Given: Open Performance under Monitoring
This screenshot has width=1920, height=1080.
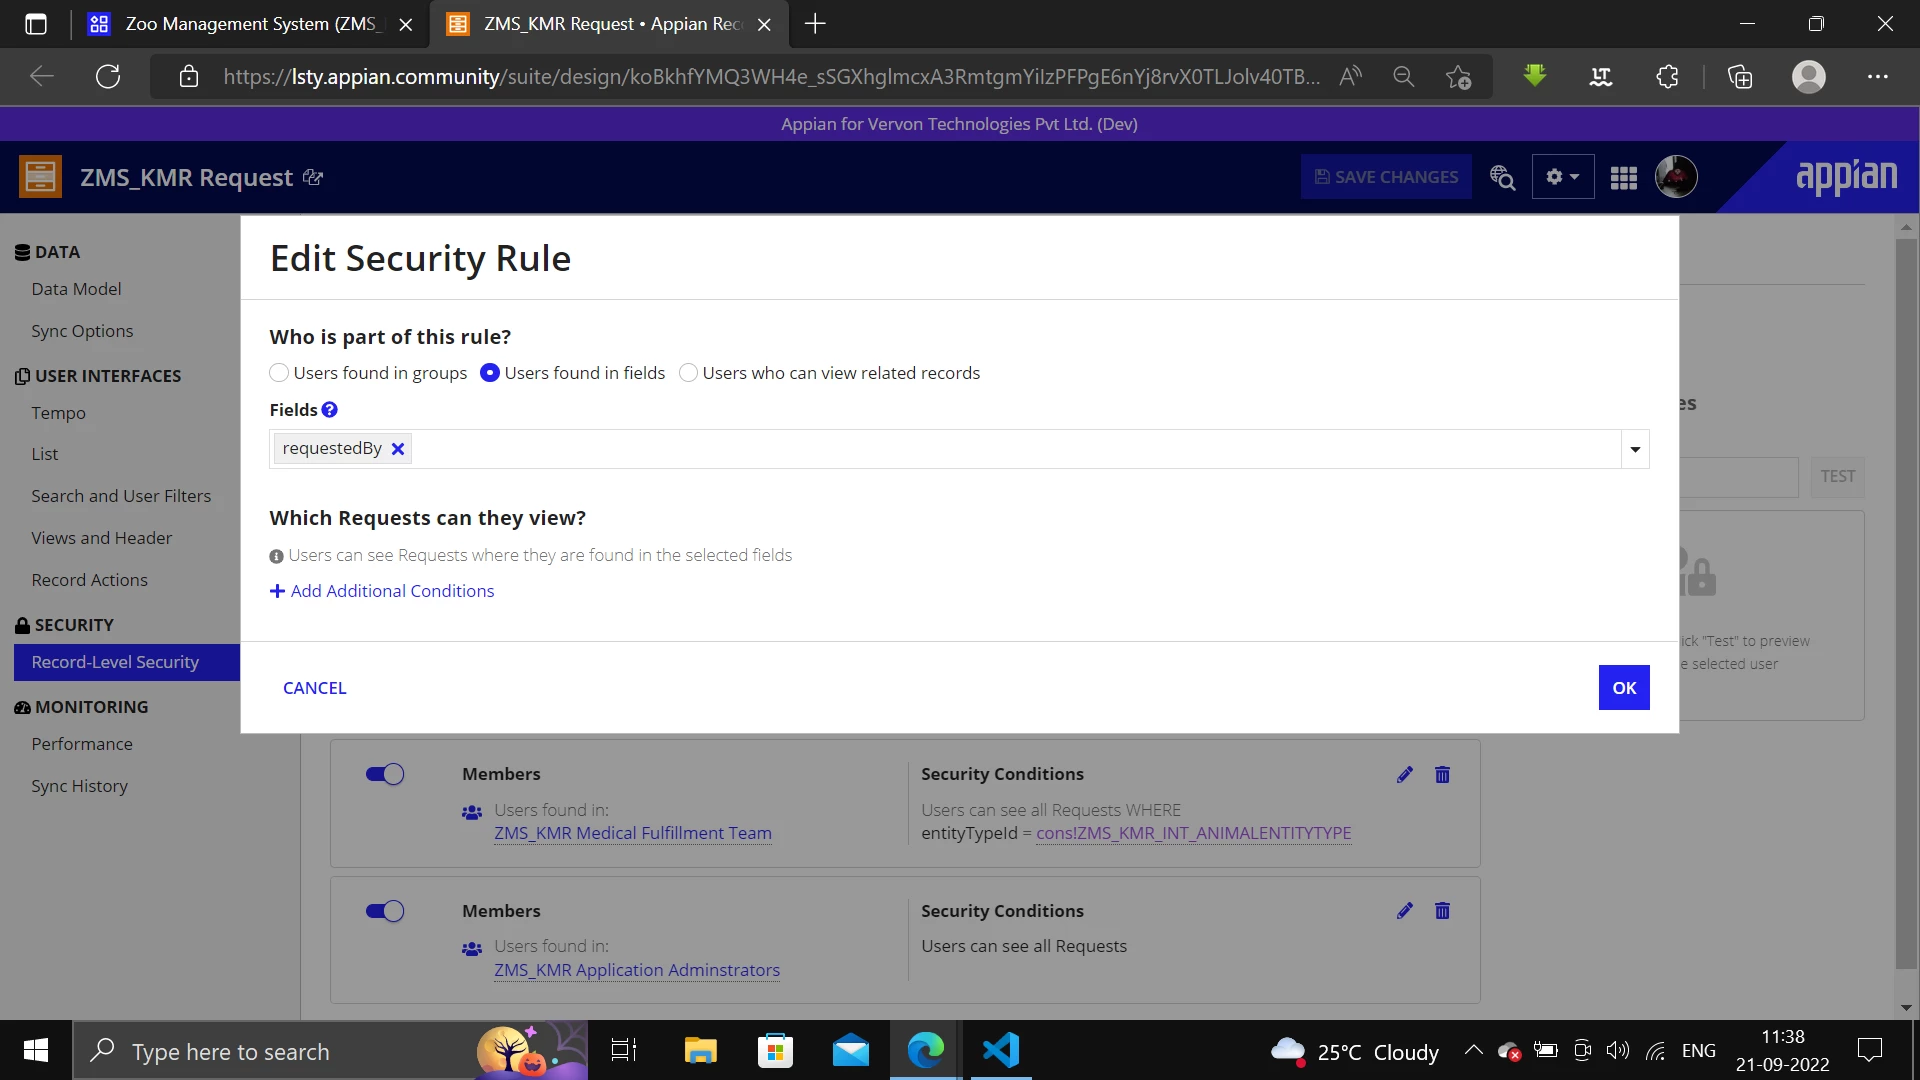Looking at the screenshot, I should coord(82,744).
